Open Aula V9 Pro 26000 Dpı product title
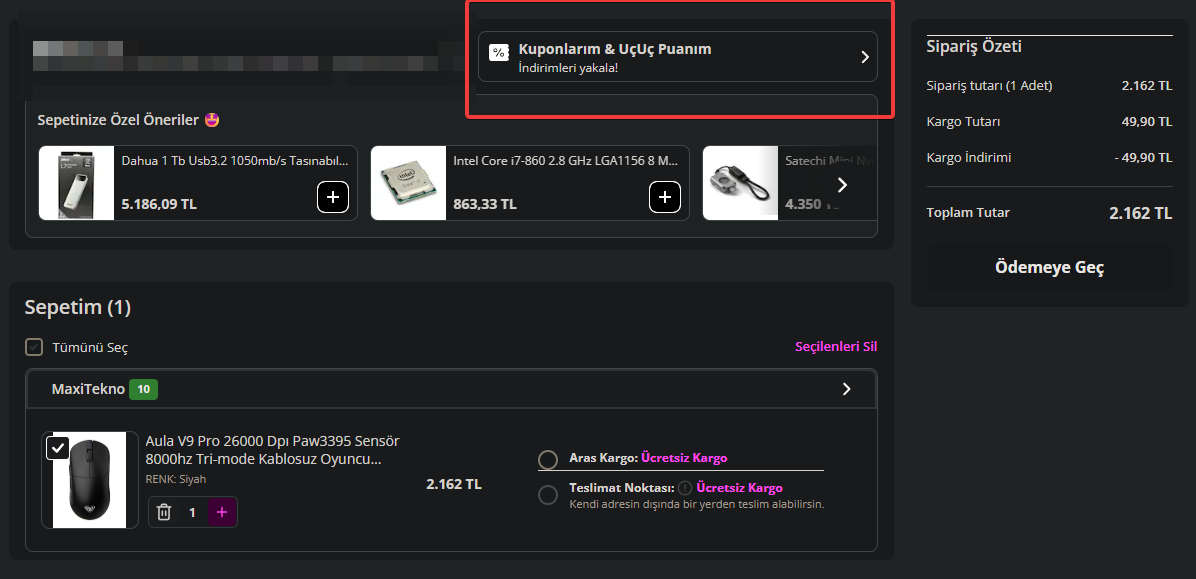The width and height of the screenshot is (1196, 579). tap(272, 450)
